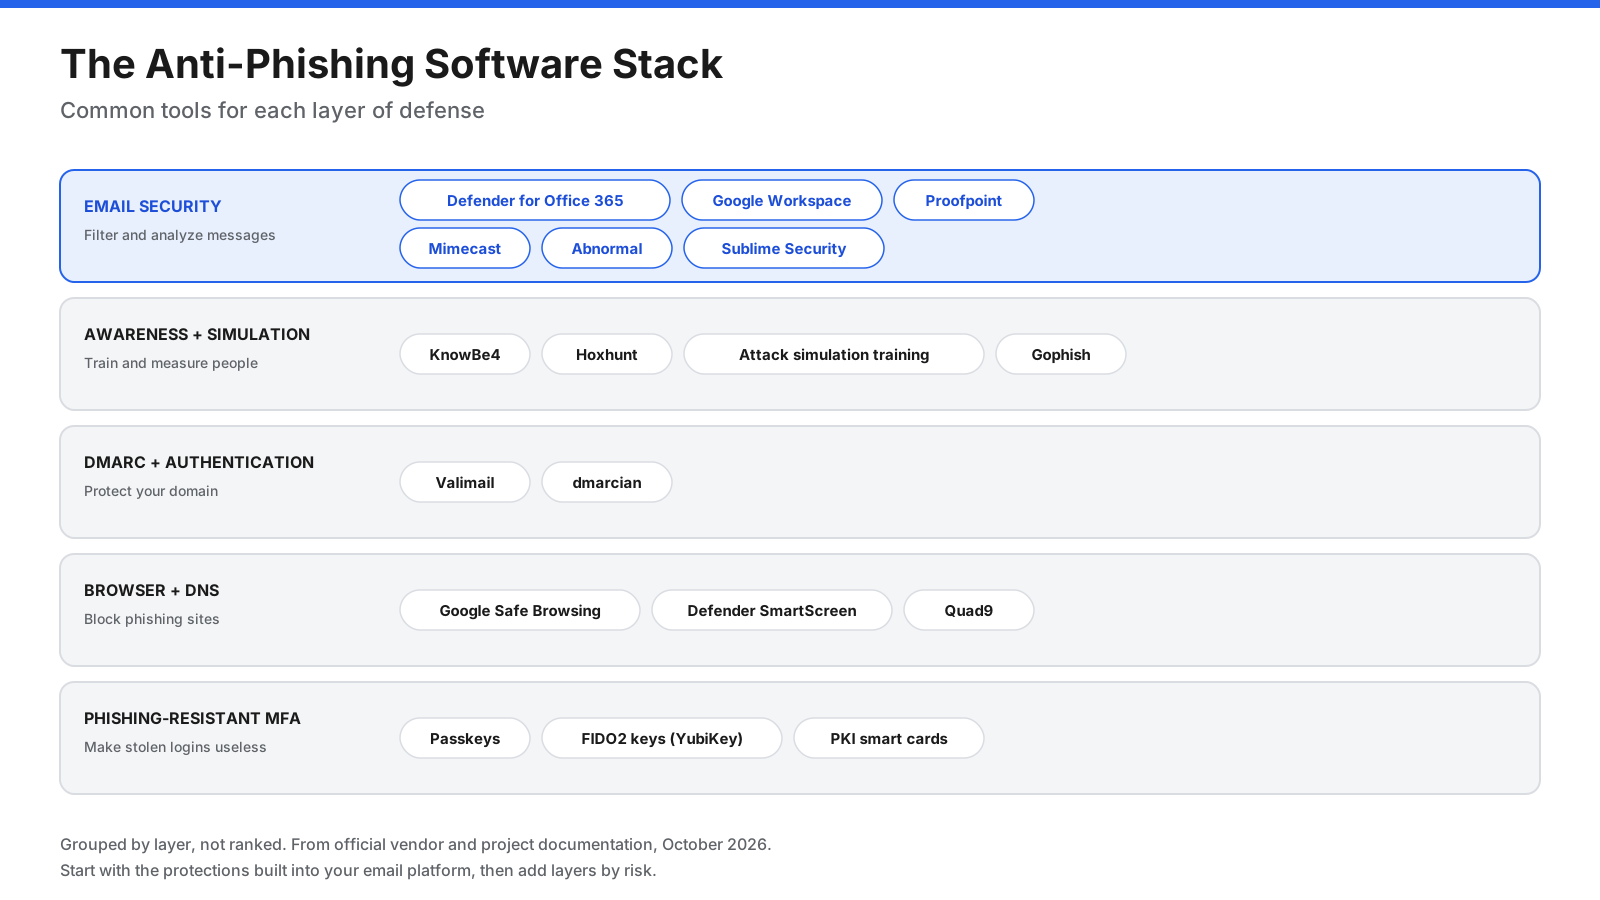The height and width of the screenshot is (900, 1600).
Task: Click the PHISHING-RESISTANT MFA heading
Action: [x=192, y=718]
